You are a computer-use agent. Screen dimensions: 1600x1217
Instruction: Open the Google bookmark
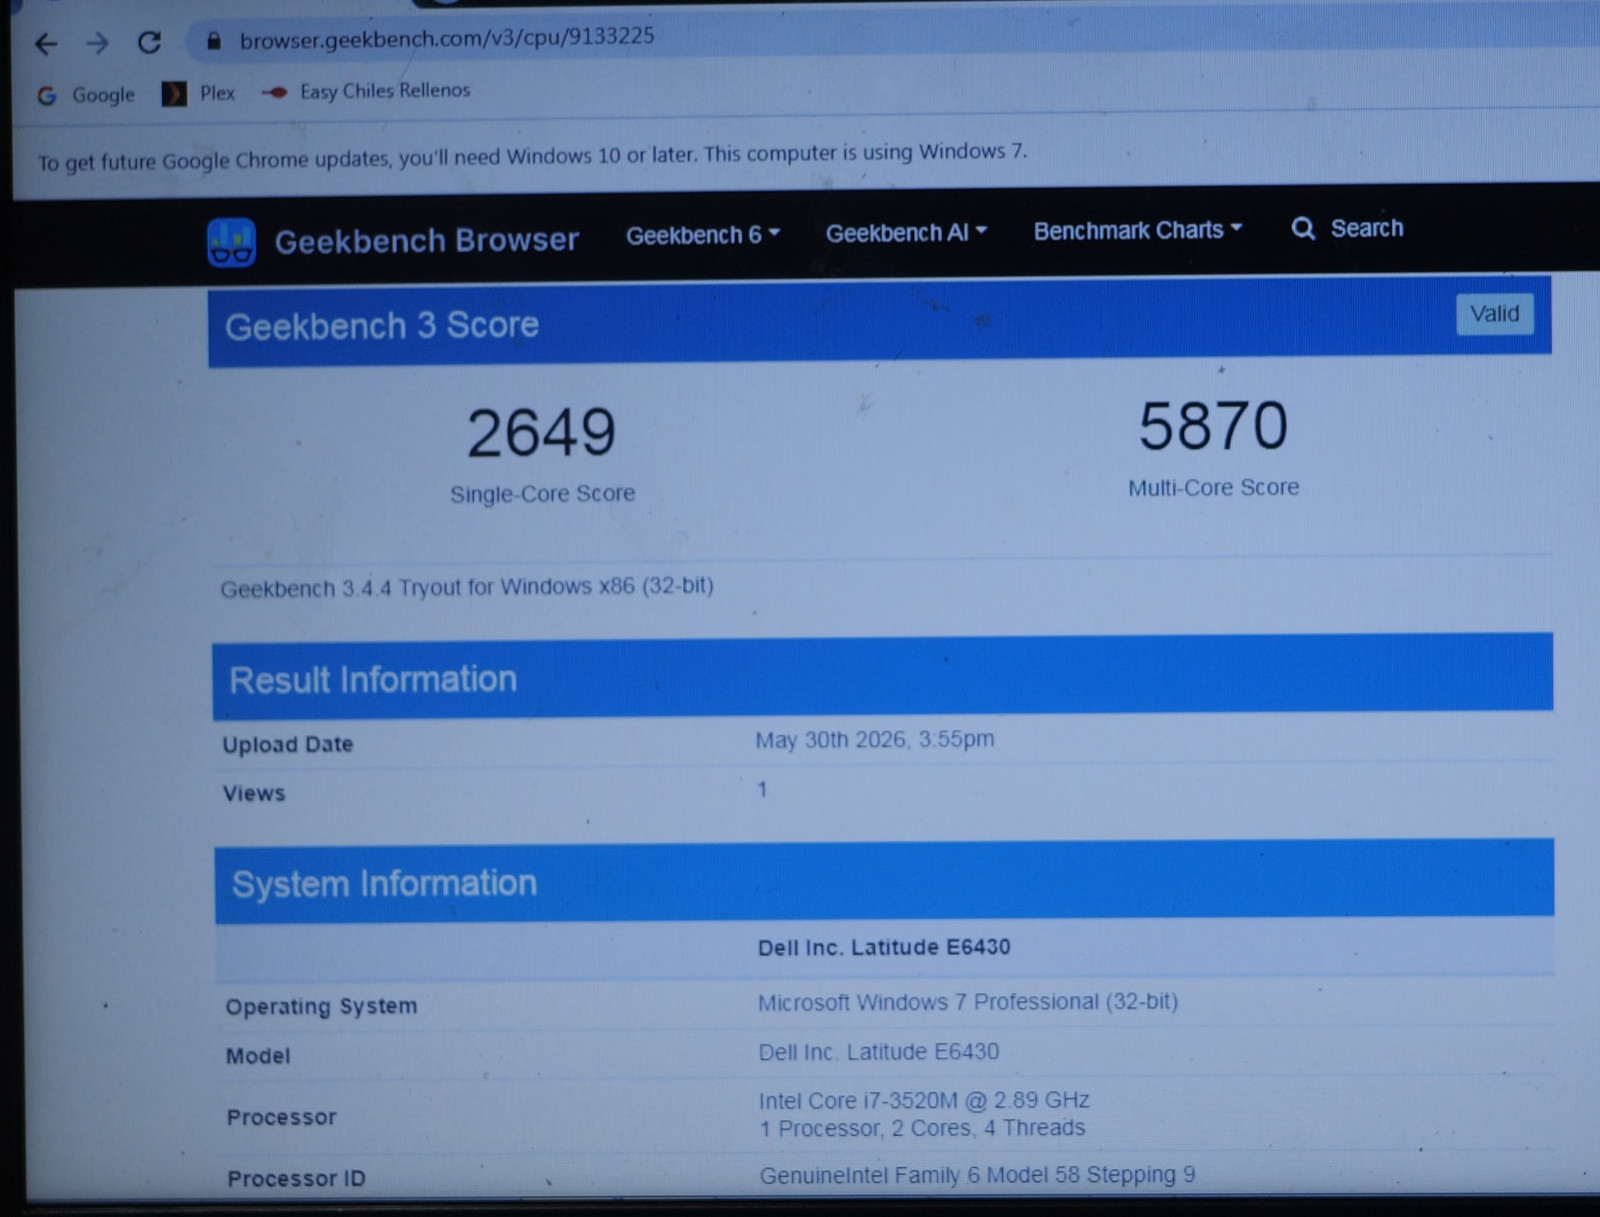click(x=86, y=95)
